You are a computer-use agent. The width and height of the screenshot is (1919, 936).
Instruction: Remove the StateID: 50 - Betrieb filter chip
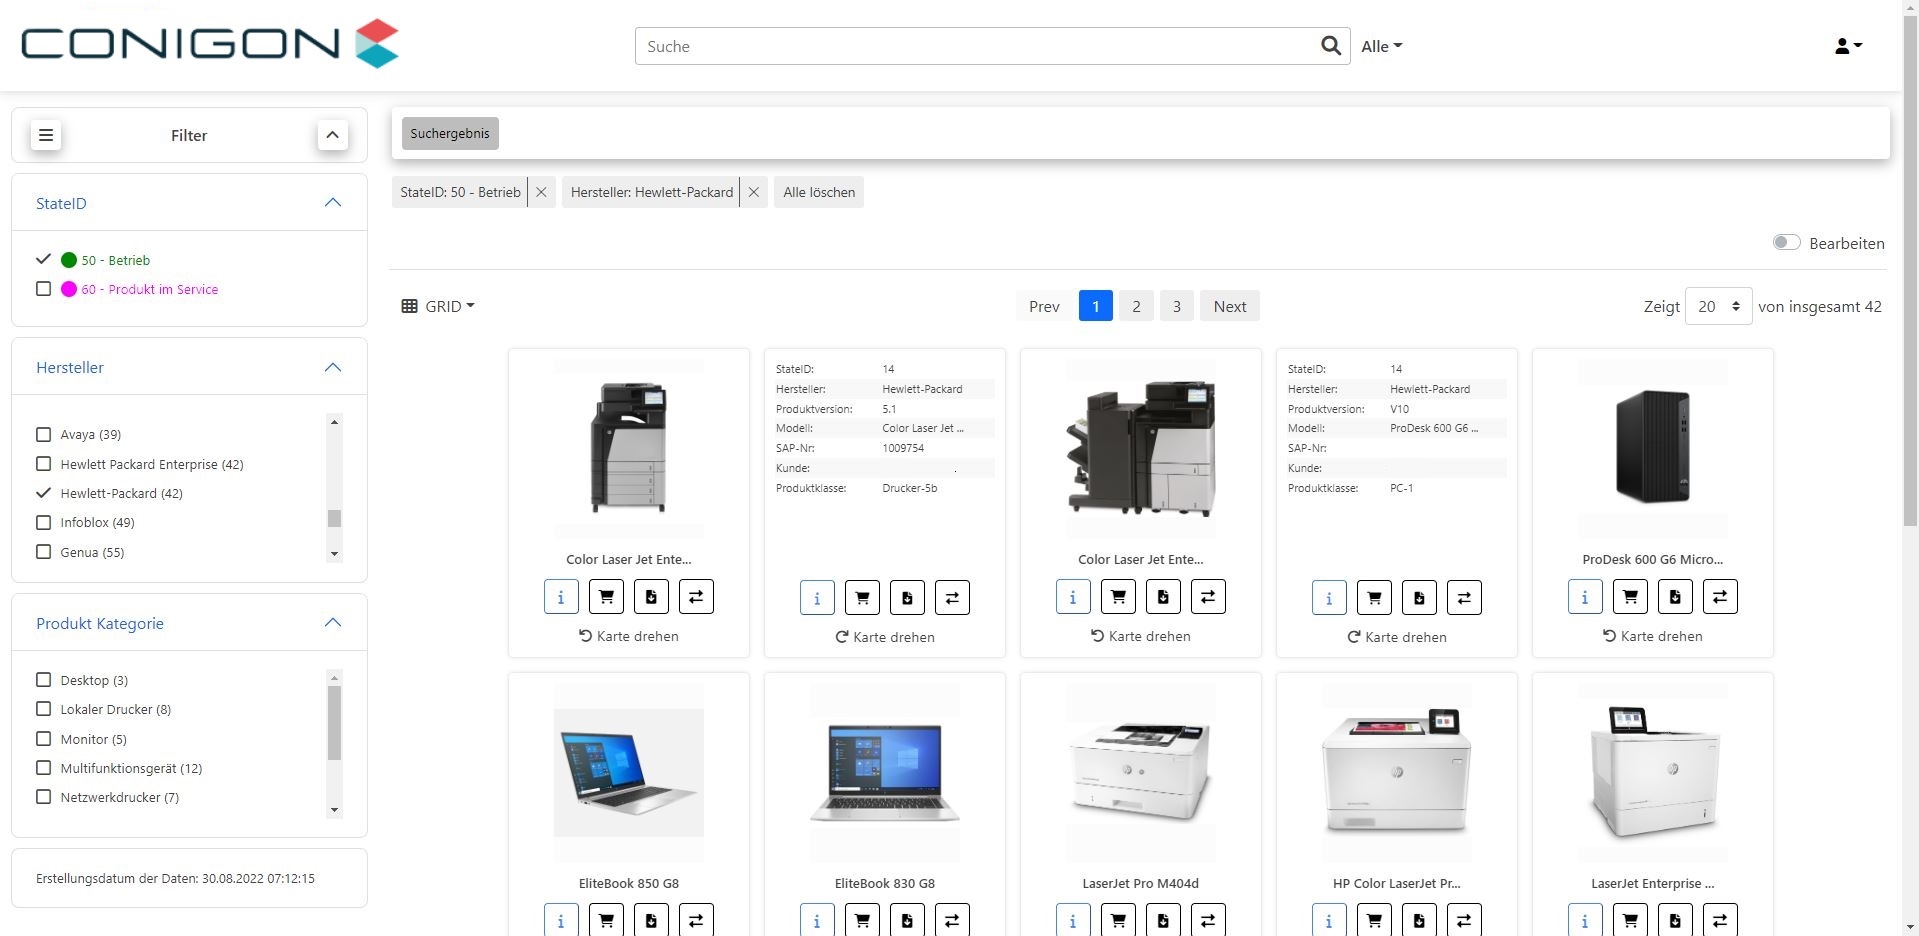click(x=541, y=192)
